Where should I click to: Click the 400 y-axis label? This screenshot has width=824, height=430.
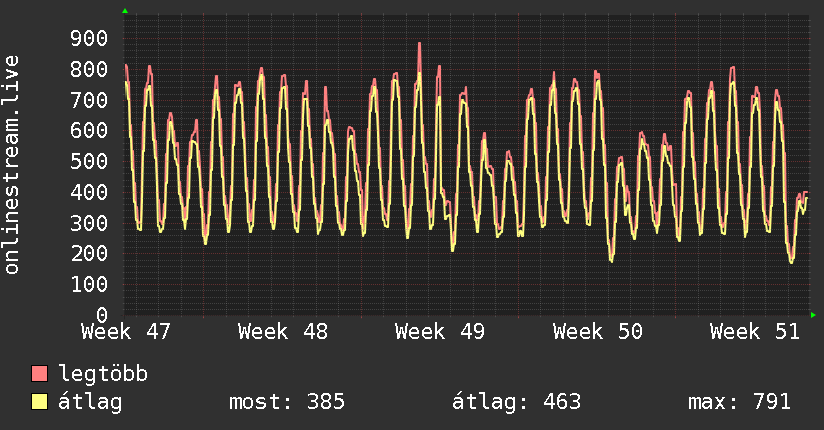click(89, 192)
